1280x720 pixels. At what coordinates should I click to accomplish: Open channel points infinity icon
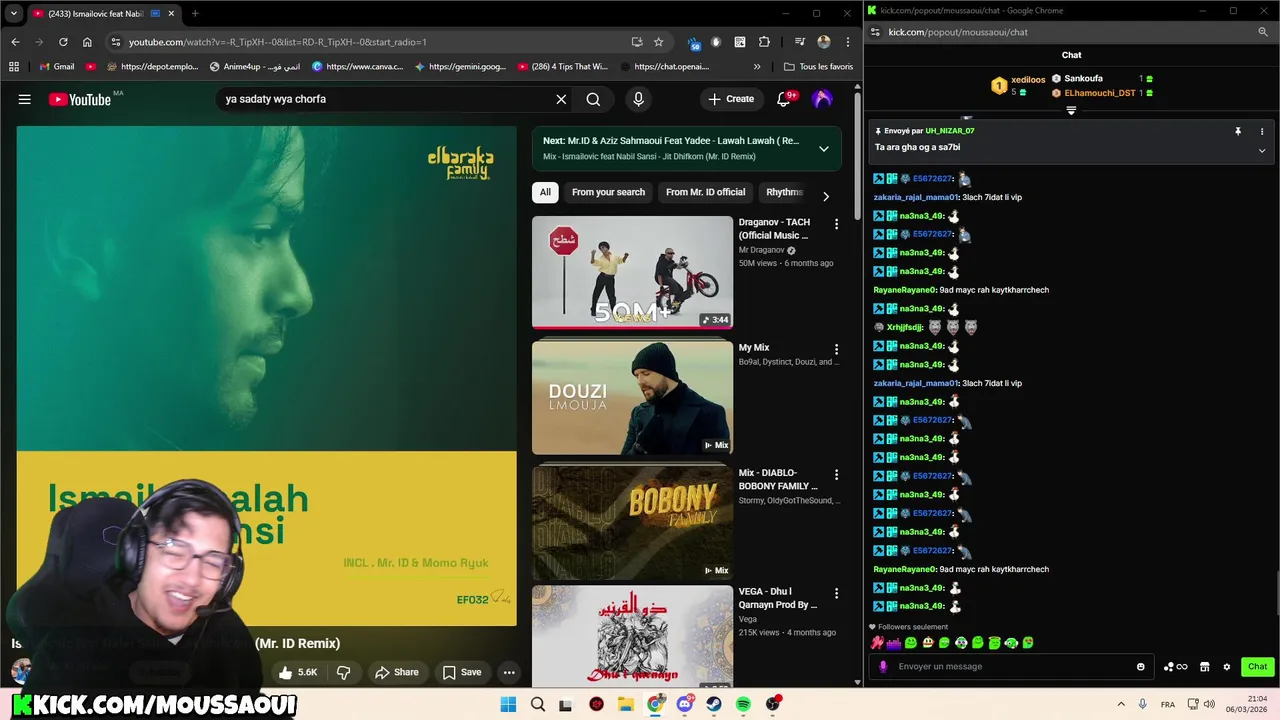tap(1175, 667)
